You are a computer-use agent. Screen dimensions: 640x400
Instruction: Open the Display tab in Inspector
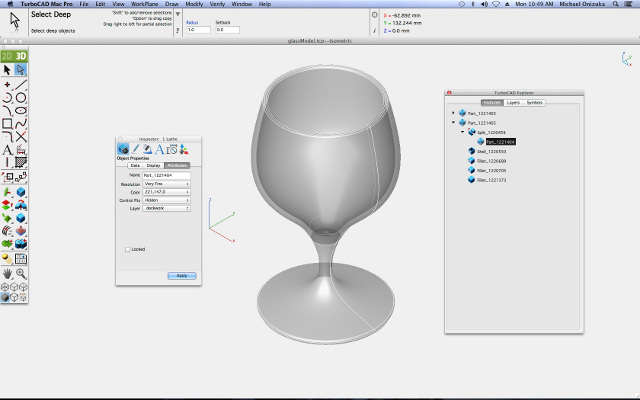click(153, 165)
